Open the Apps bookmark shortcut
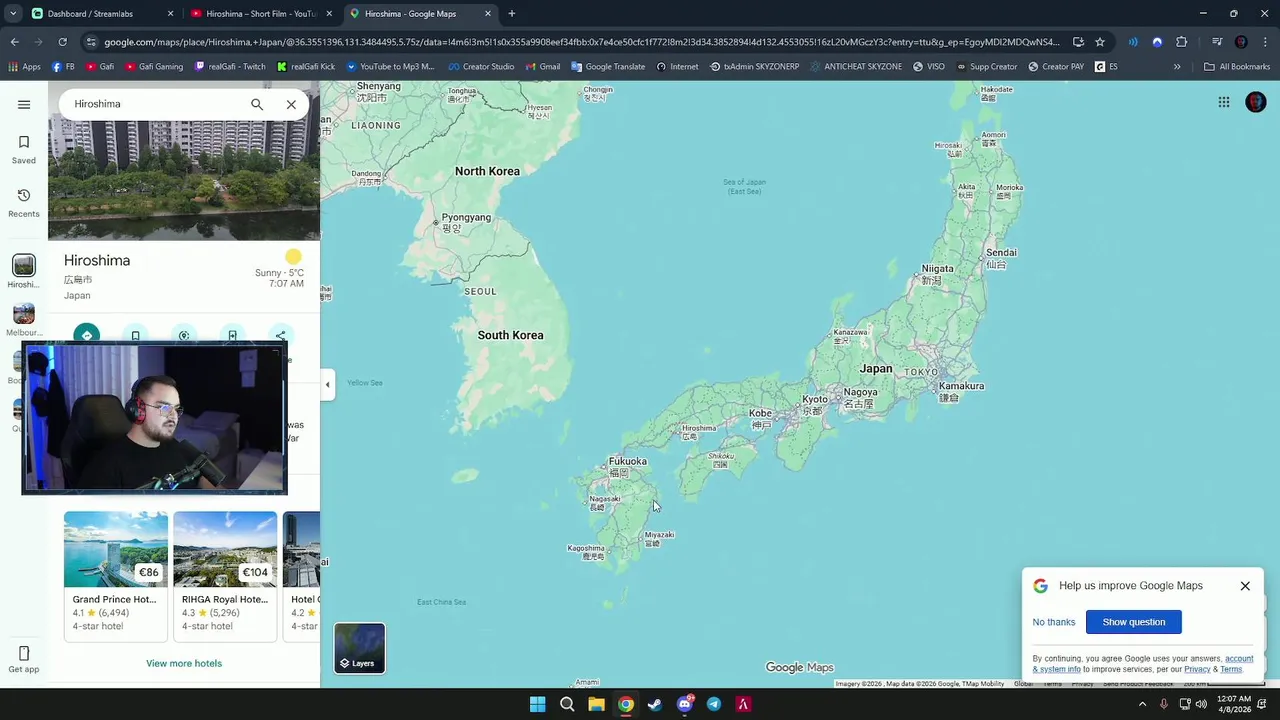 coord(24,67)
